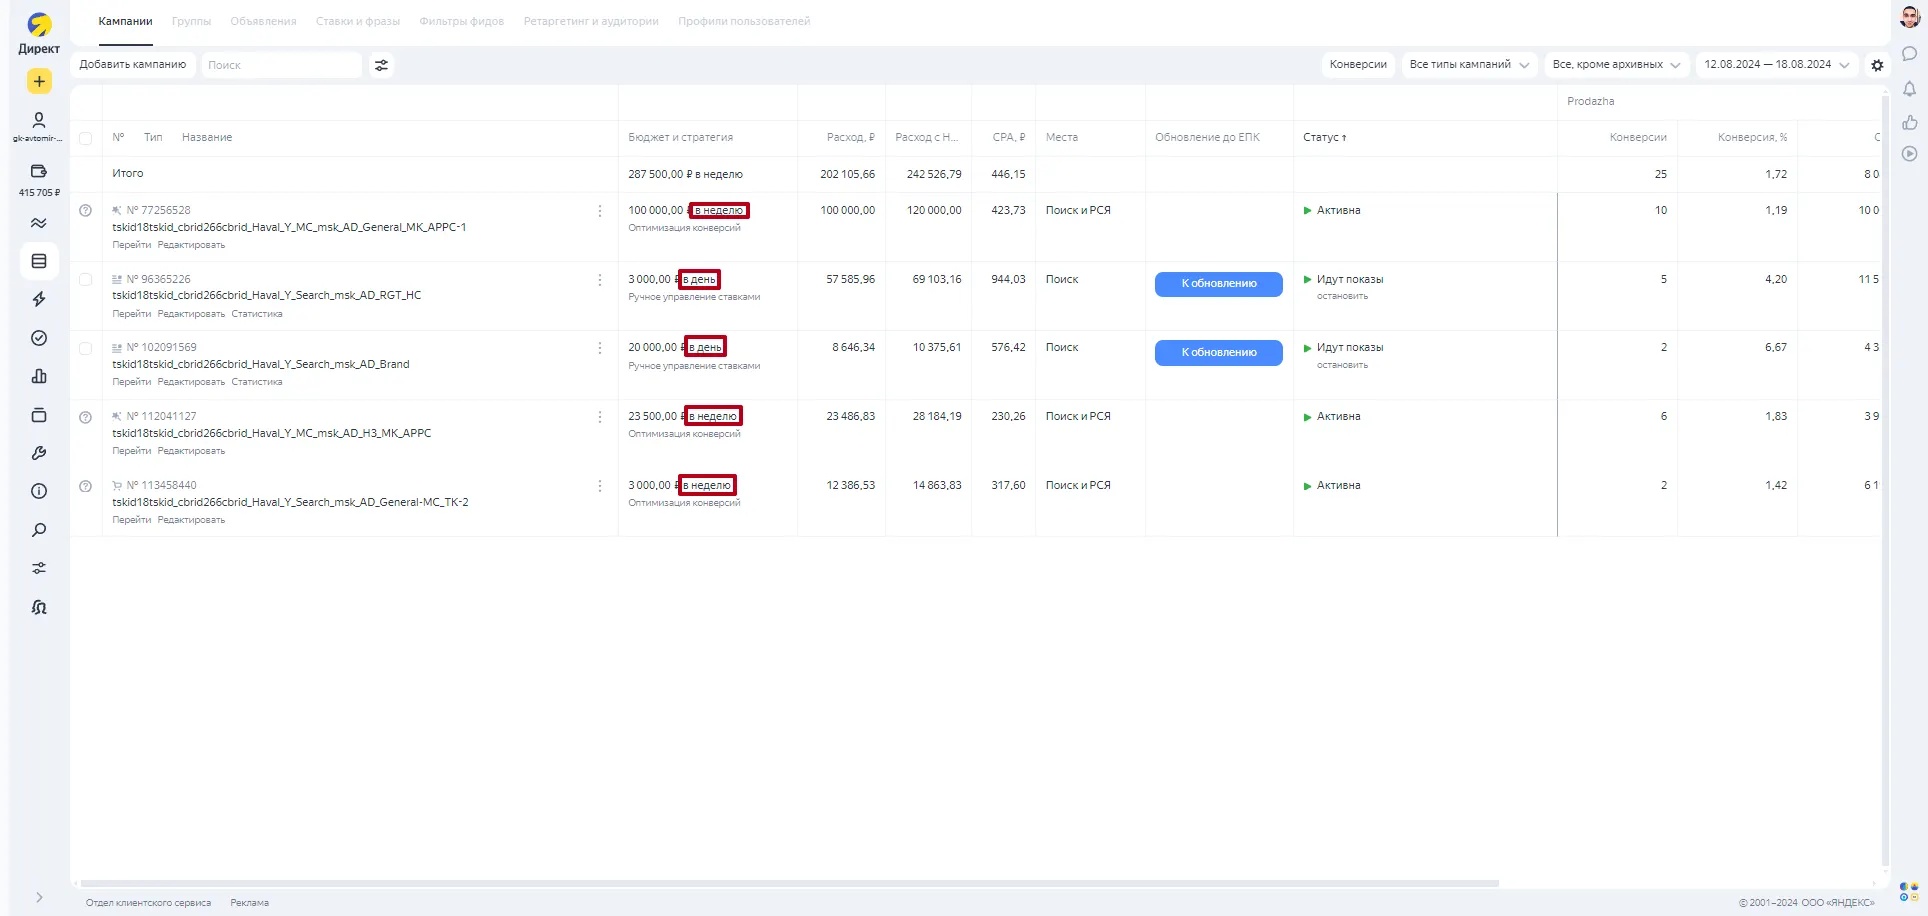
Task: Click the gear table settings icon
Action: pos(1877,65)
